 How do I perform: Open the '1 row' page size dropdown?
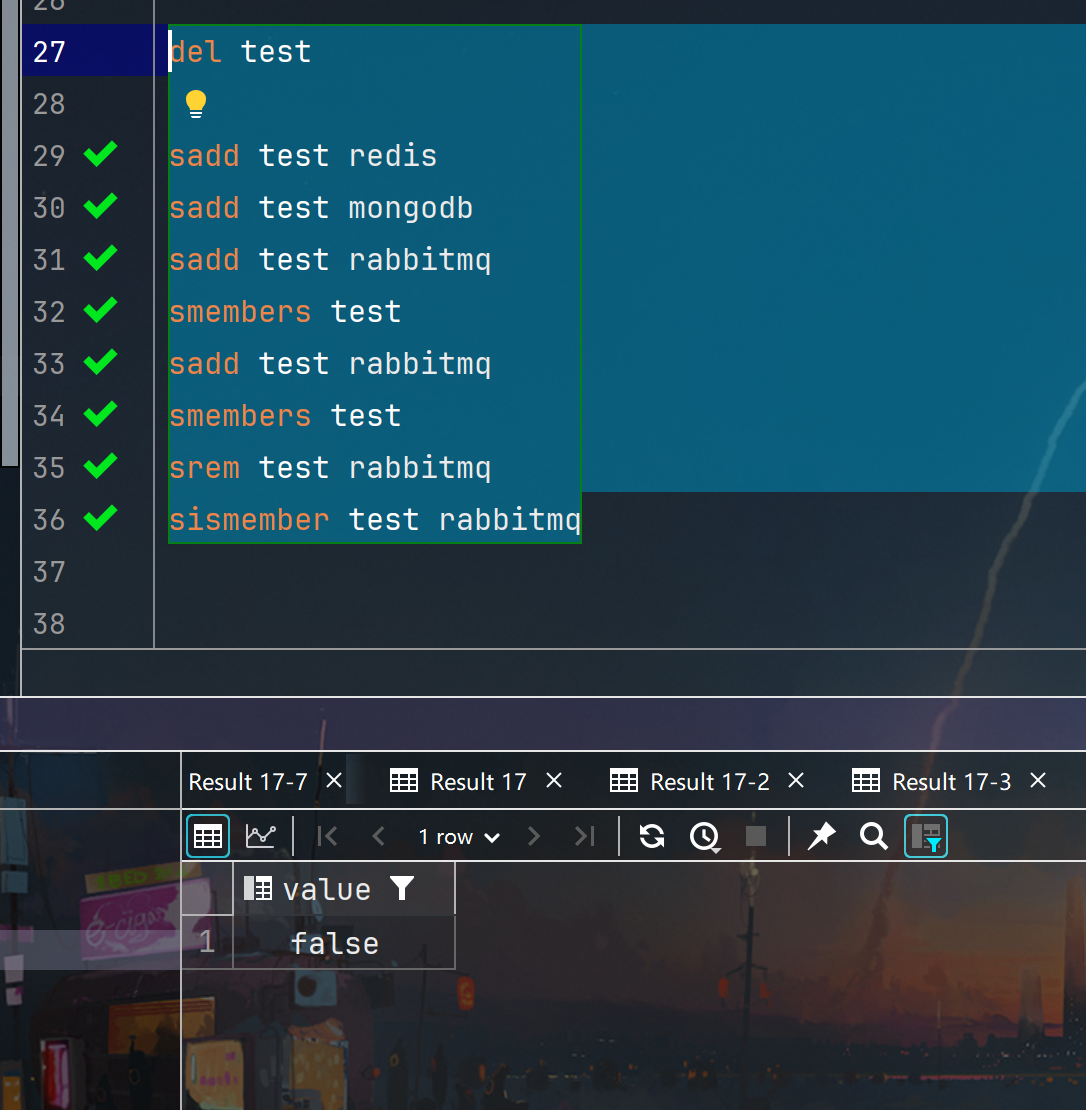[459, 837]
